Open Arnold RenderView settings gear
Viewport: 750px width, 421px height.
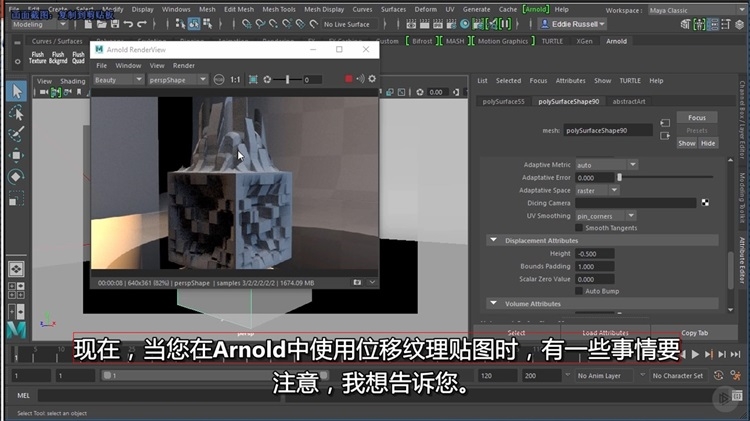click(x=372, y=79)
